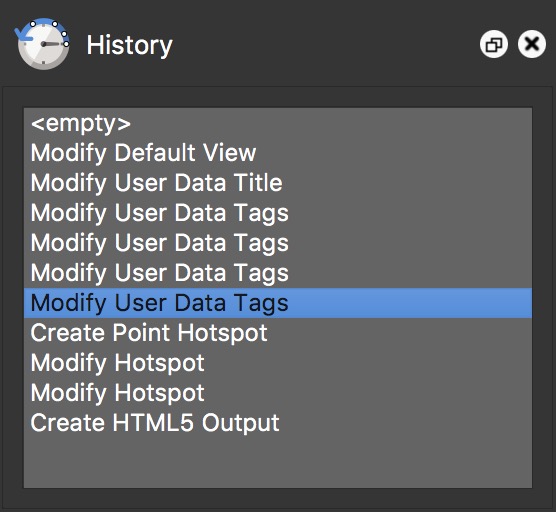This screenshot has height=512, width=556.
Task: Select the third Modify User Data Tags entry
Action: click(x=278, y=273)
